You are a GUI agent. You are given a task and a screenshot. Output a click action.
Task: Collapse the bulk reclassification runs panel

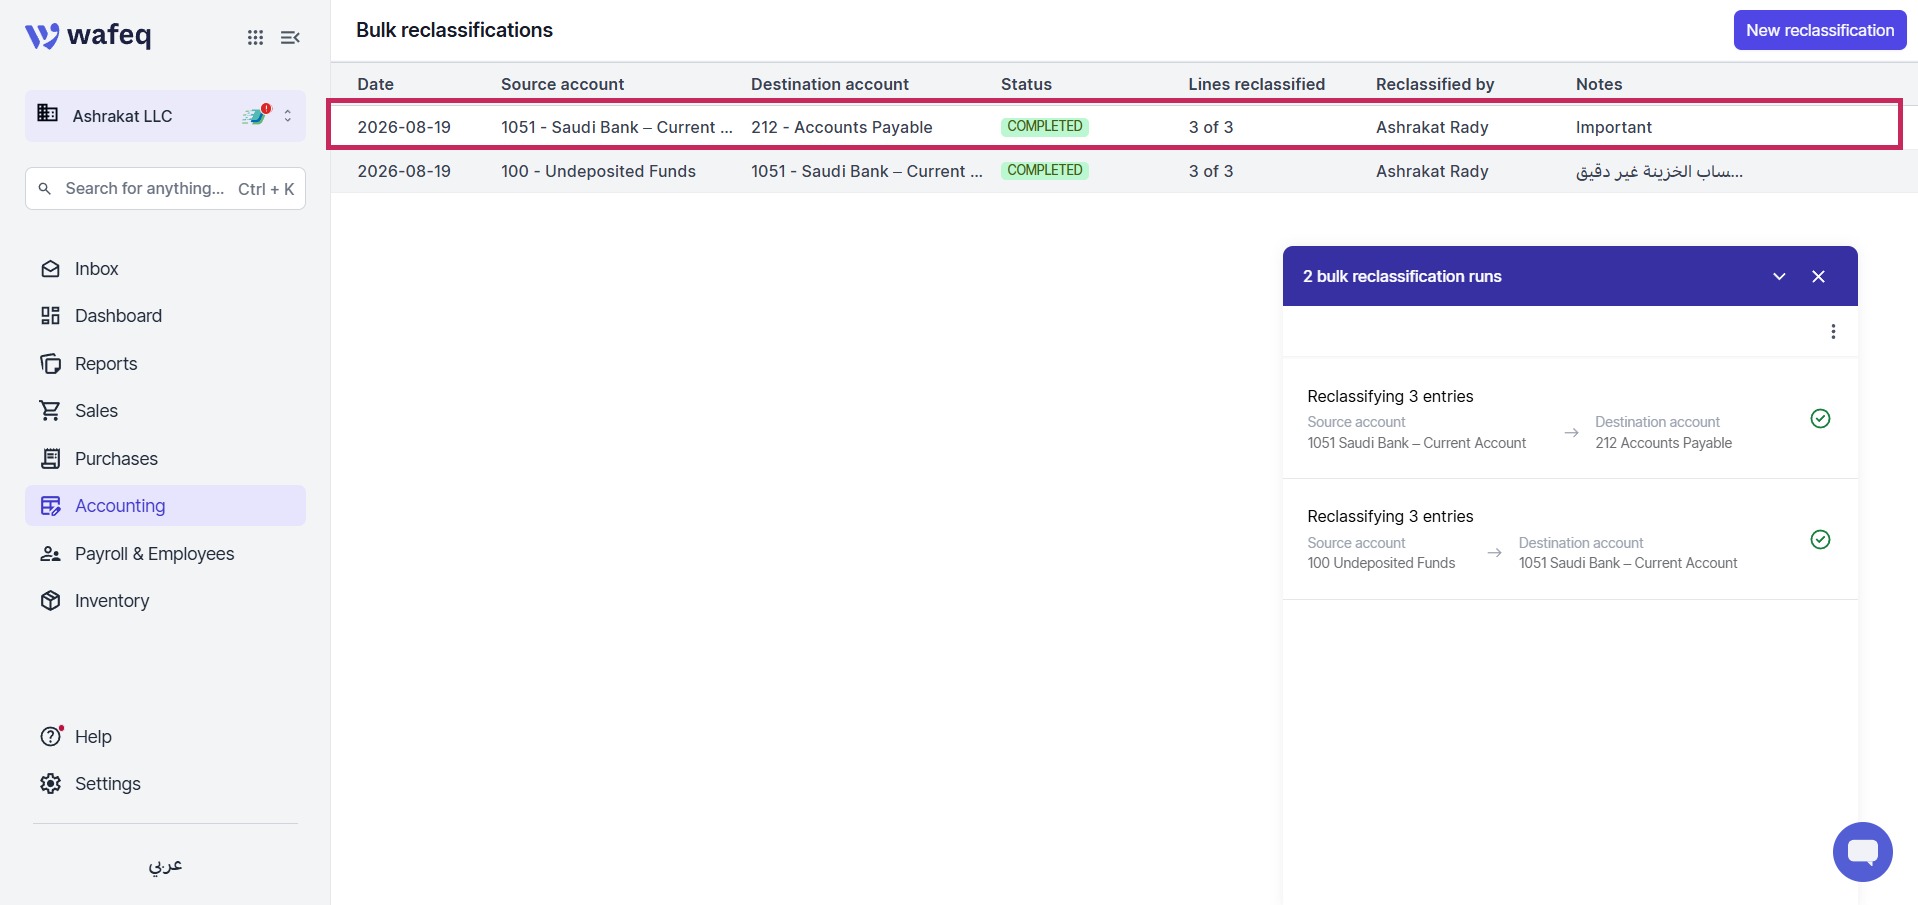(x=1779, y=276)
